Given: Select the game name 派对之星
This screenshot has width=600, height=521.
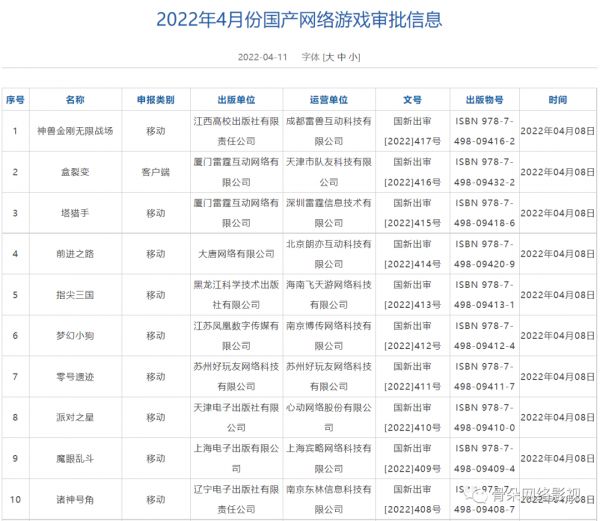Looking at the screenshot, I should [x=75, y=418].
